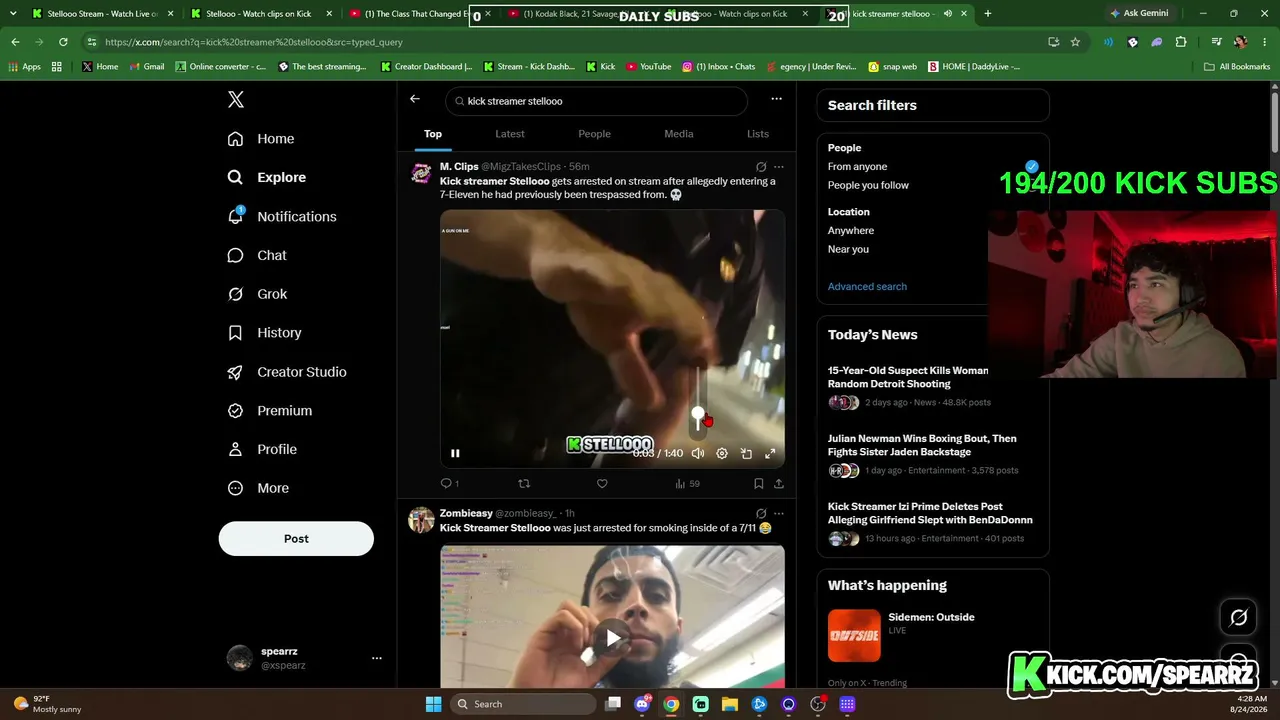Reload the page in Chrome
Screen dimensions: 1280x720
tap(63, 42)
